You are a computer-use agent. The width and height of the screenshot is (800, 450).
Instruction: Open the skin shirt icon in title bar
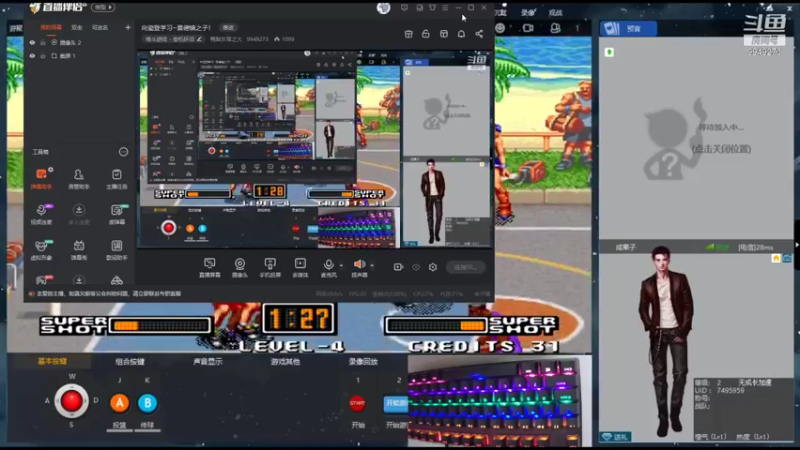tap(432, 8)
